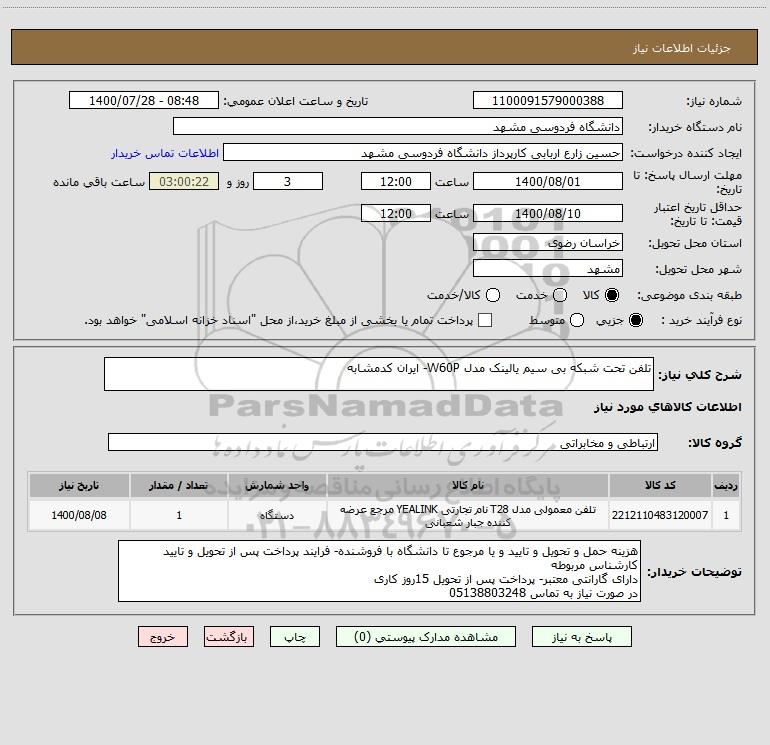
Task: Select the 'کالا' radio button
Action: (612, 295)
